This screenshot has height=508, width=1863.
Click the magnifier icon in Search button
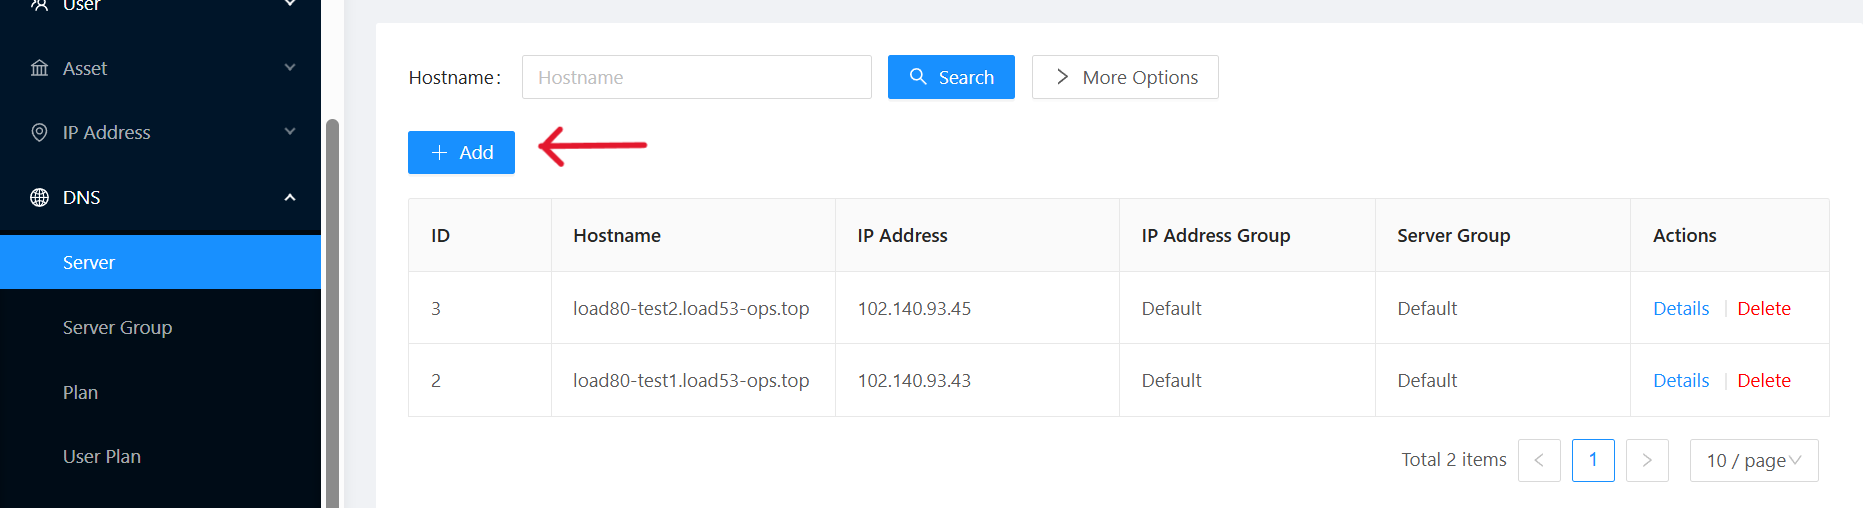click(917, 77)
